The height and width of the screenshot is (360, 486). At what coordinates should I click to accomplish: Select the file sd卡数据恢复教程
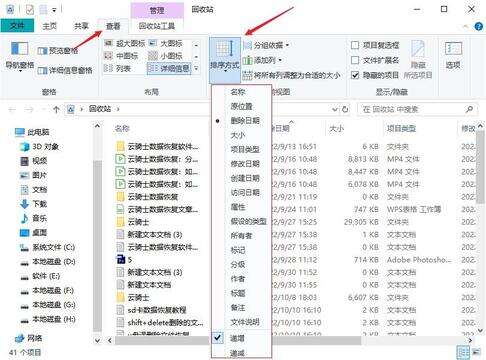(152, 310)
